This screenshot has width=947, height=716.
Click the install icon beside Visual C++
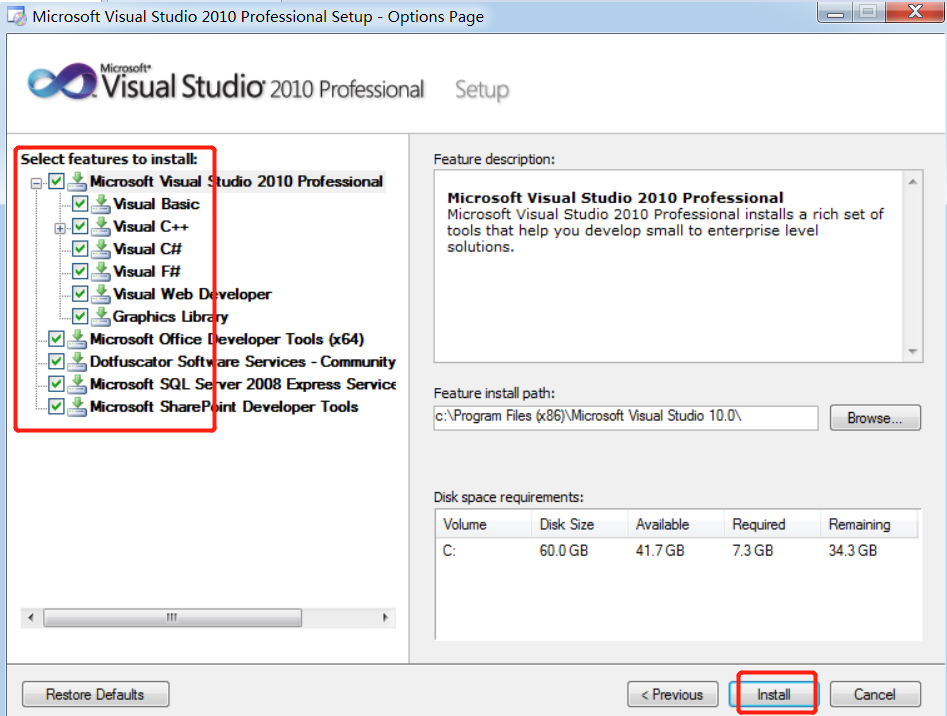click(x=101, y=227)
